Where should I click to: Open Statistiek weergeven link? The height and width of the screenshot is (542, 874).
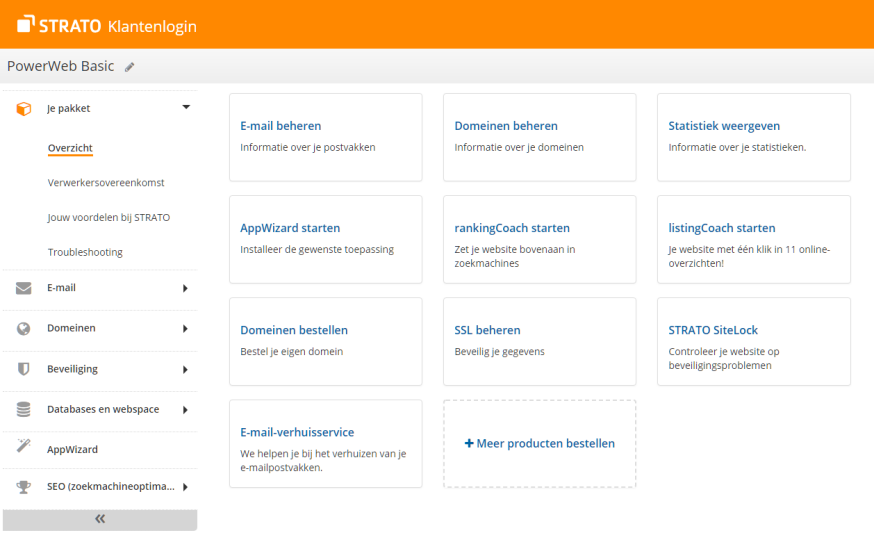click(x=724, y=126)
